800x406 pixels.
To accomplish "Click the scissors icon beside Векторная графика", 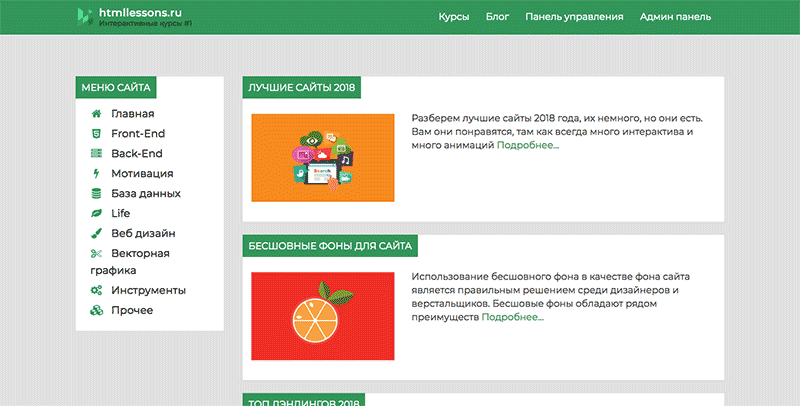I will pos(96,253).
